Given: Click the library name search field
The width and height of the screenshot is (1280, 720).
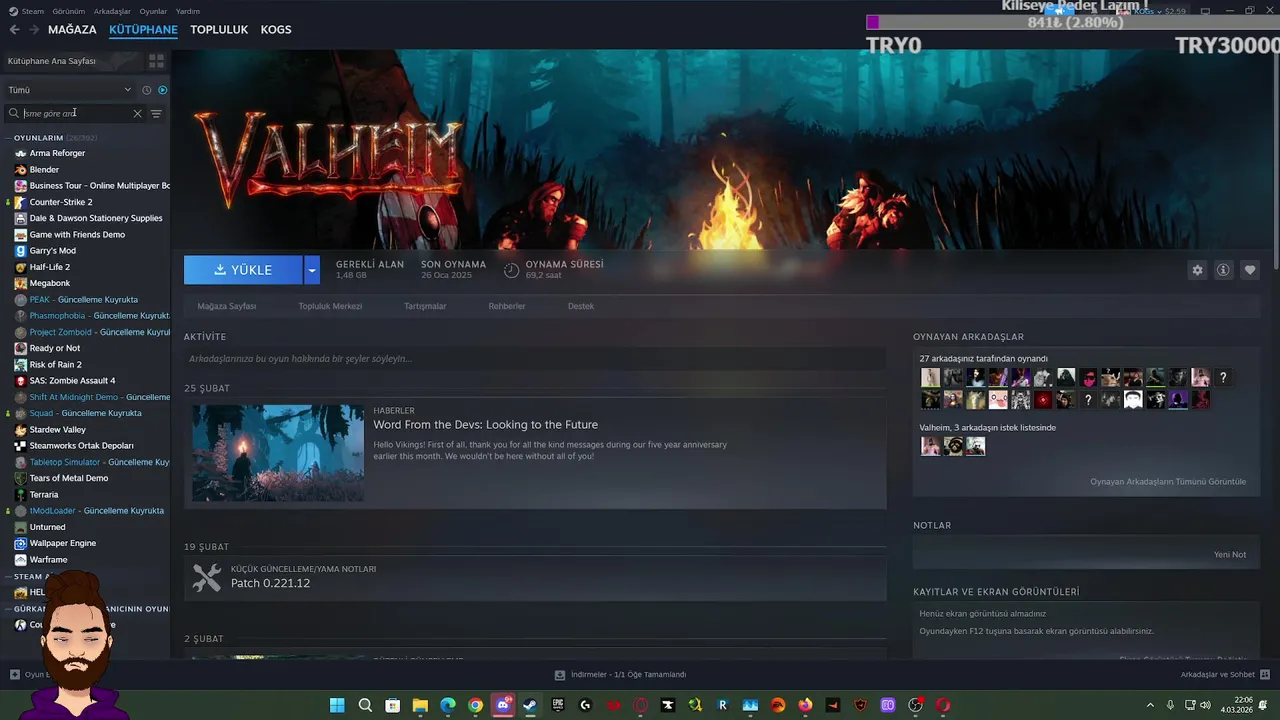Looking at the screenshot, I should [x=76, y=113].
